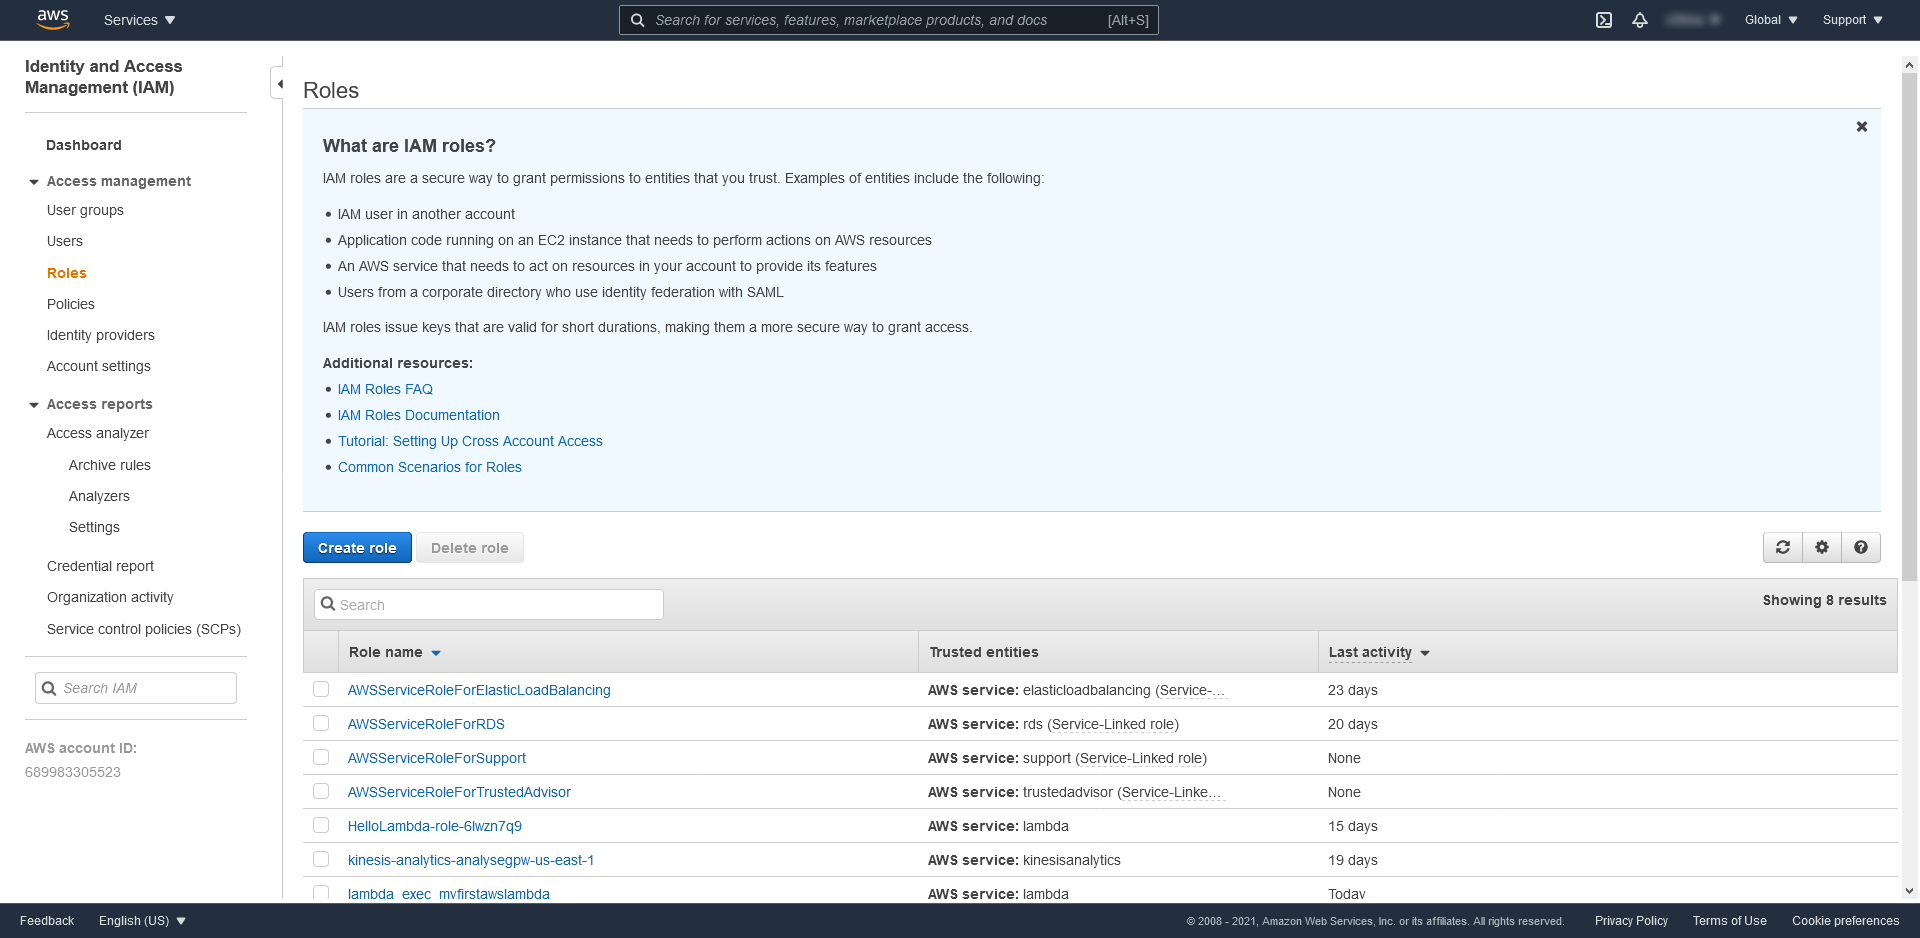1920x938 pixels.
Task: Collapse the IAM side navigation panel
Action: pyautogui.click(x=279, y=83)
